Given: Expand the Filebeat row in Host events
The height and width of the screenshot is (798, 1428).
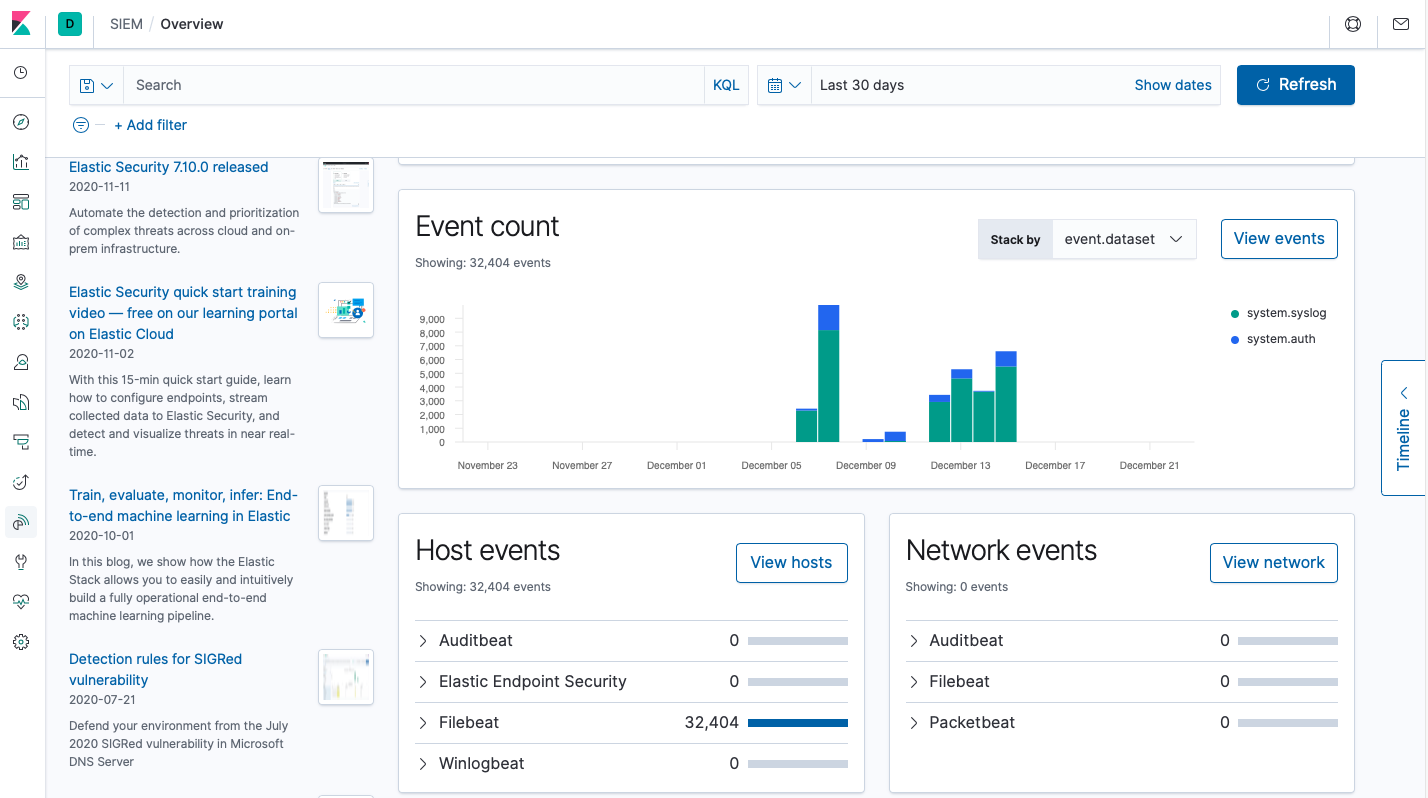Looking at the screenshot, I should (x=423, y=722).
